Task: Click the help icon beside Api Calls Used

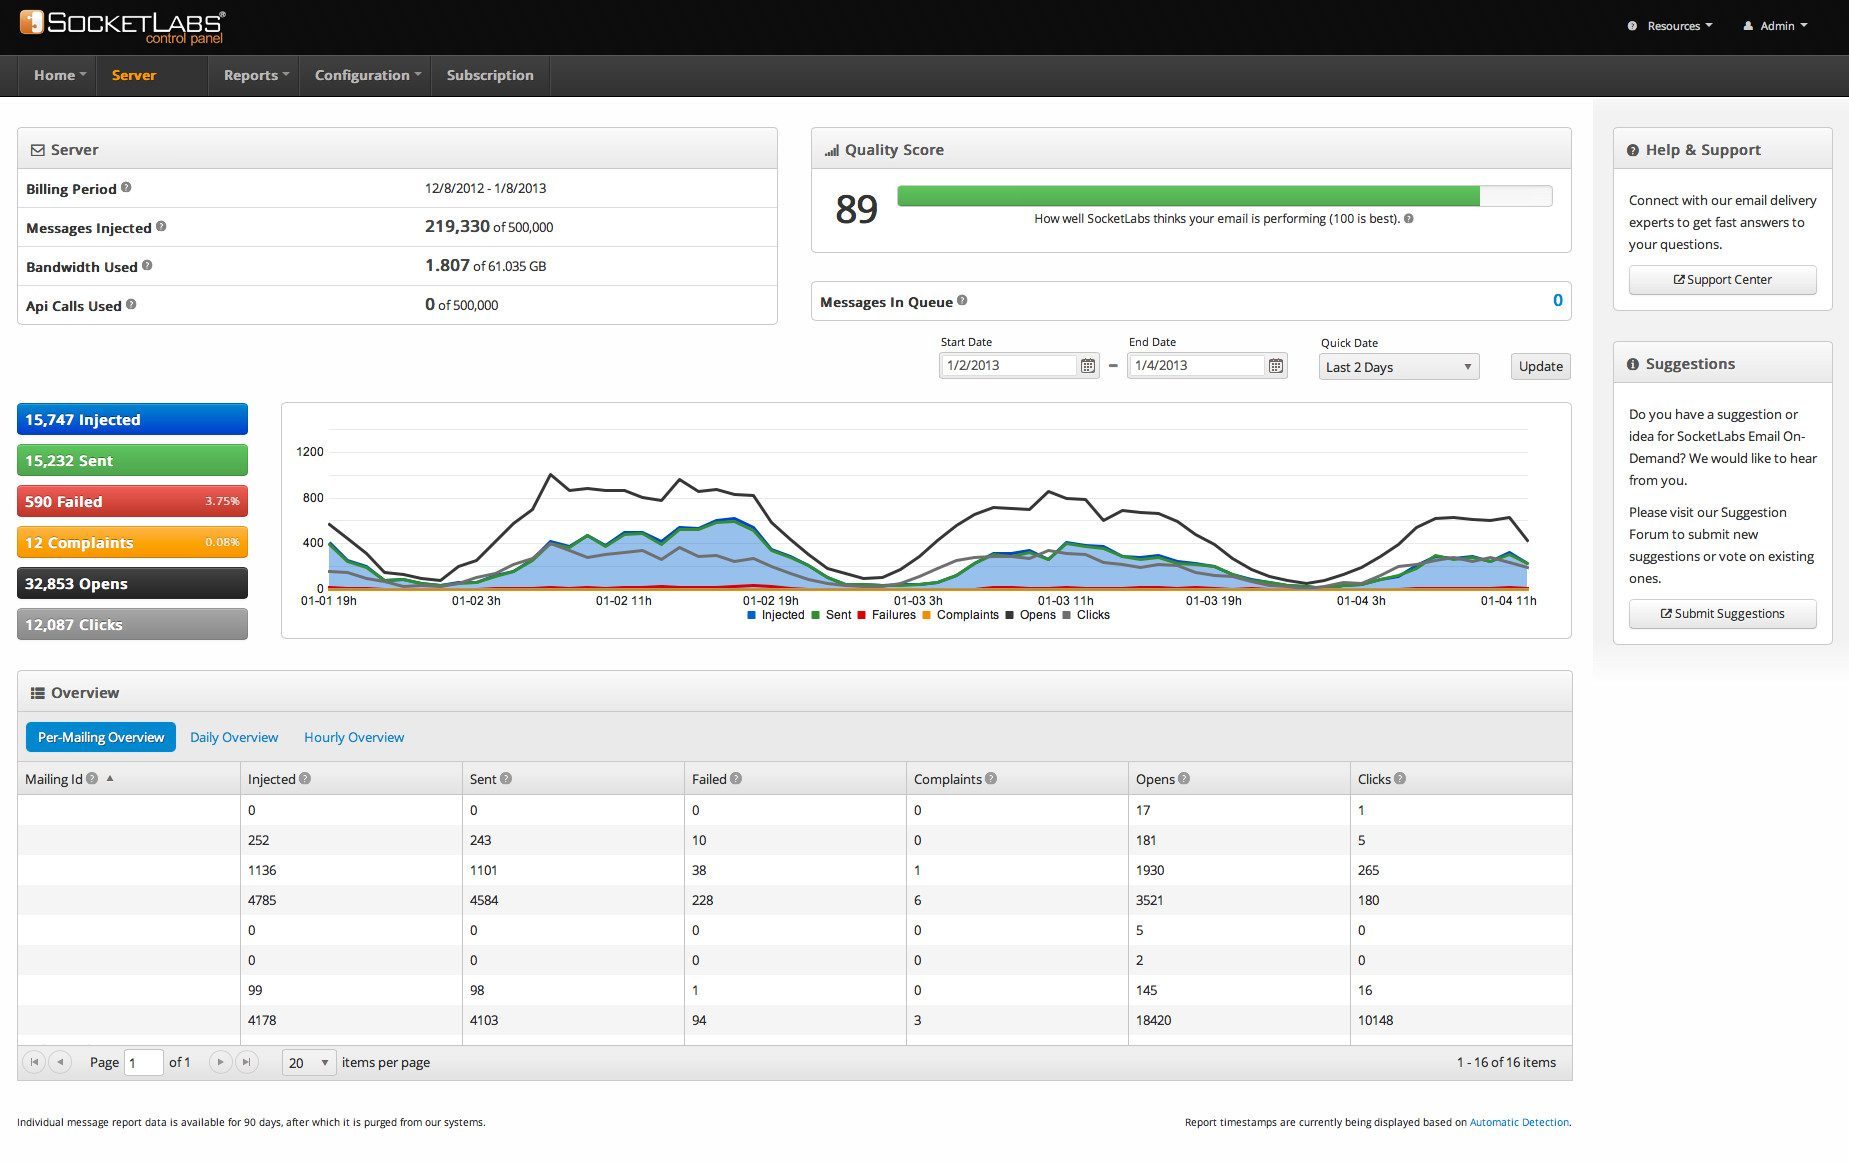Action: [131, 304]
